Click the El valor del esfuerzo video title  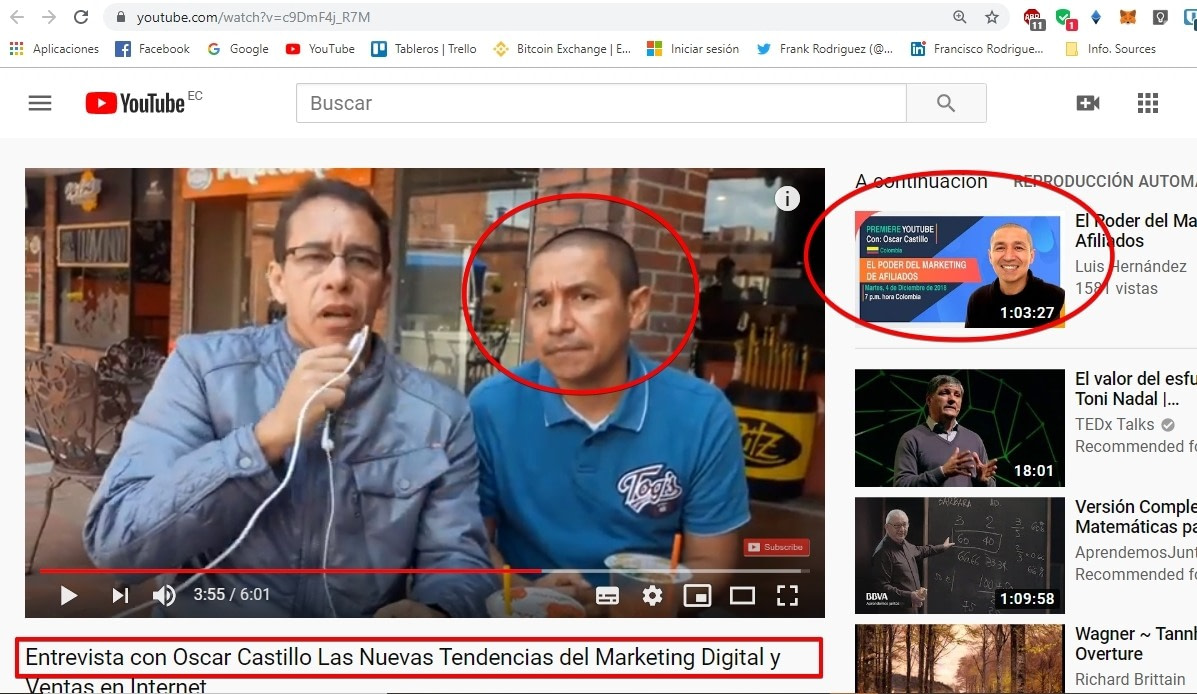pos(1136,389)
